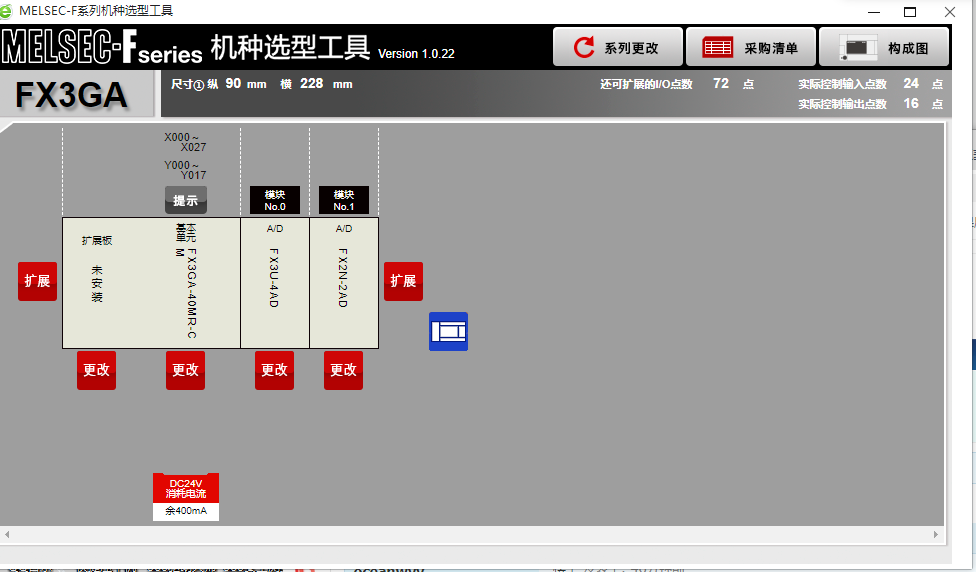The width and height of the screenshot is (976, 572).
Task: Click 更改 below the FX3GA-40MR-C base unit
Action: (x=185, y=370)
